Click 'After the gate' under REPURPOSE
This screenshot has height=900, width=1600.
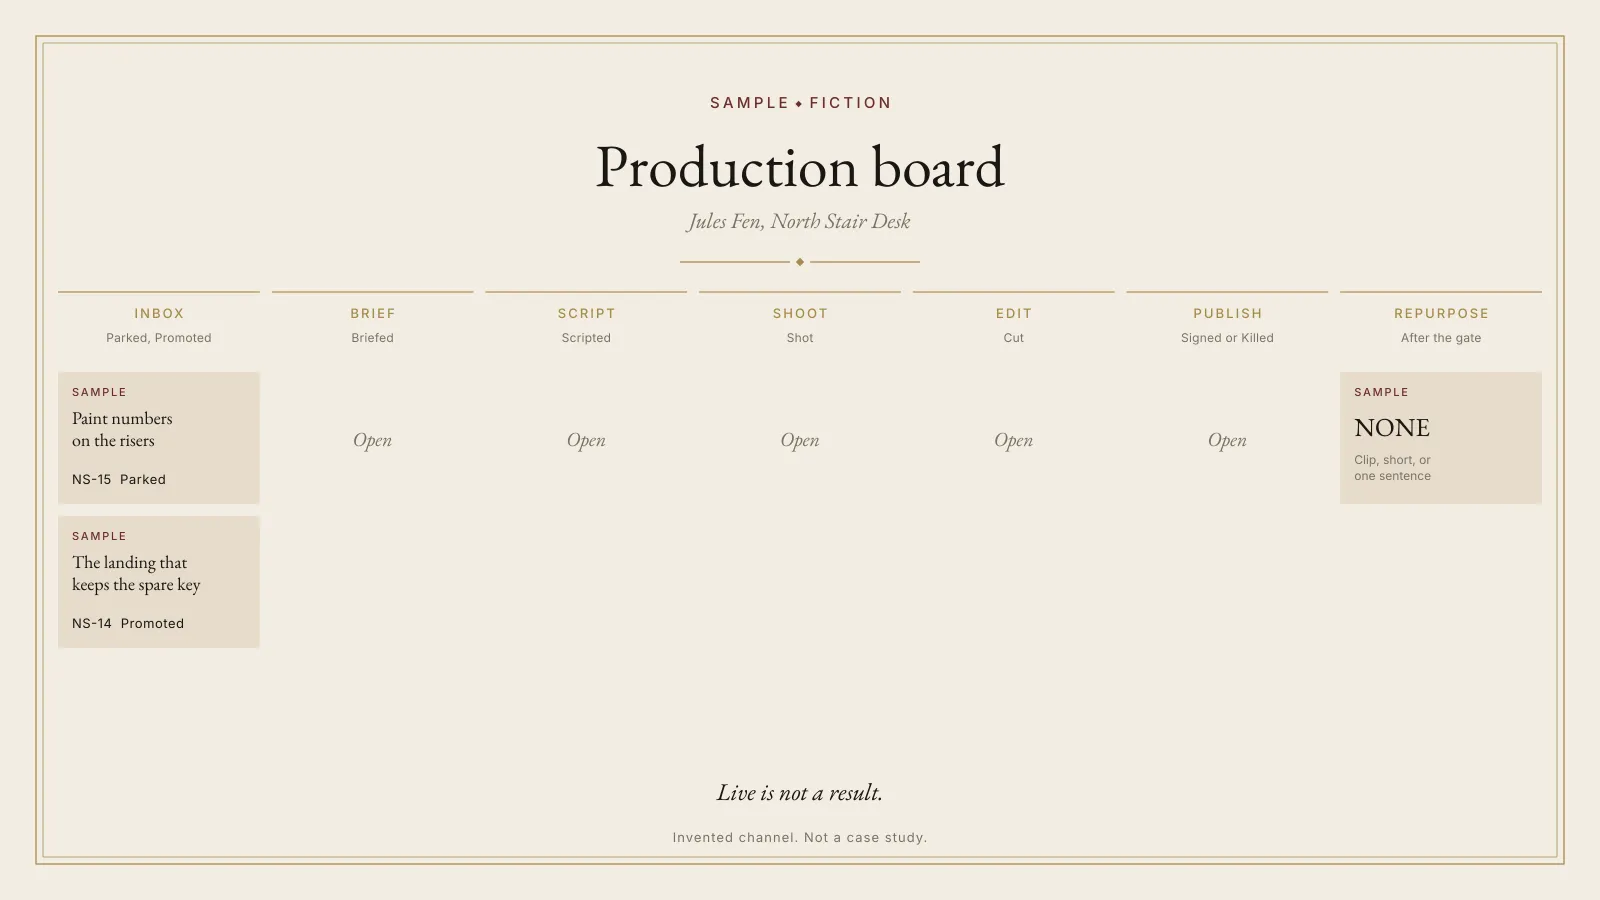pos(1441,338)
